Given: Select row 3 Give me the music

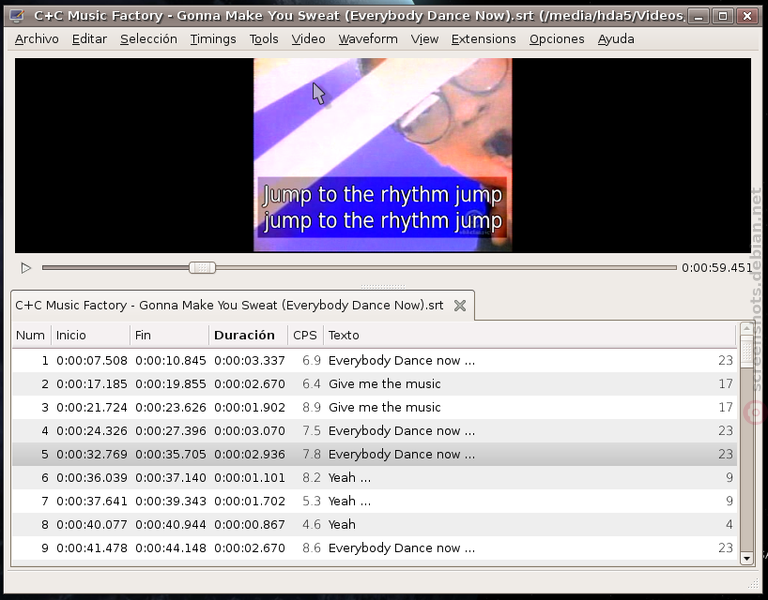Looking at the screenshot, I should point(374,408).
